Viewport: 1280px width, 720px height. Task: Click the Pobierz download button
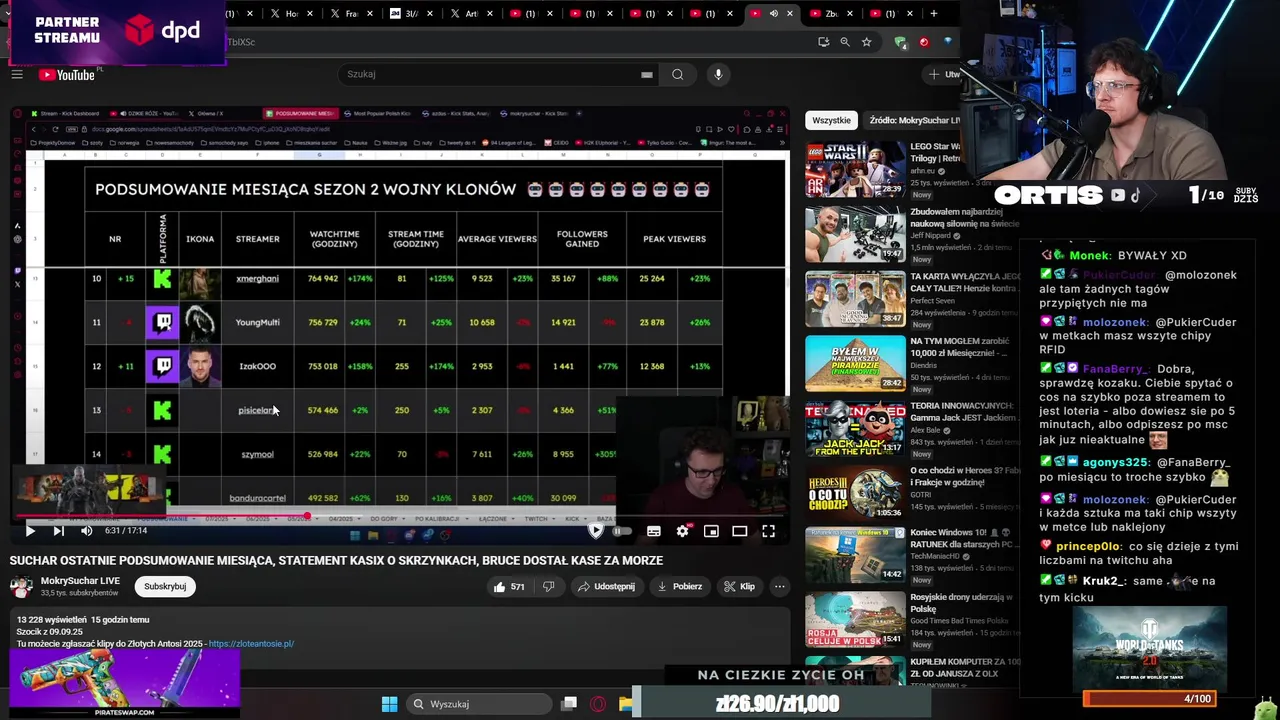point(680,587)
